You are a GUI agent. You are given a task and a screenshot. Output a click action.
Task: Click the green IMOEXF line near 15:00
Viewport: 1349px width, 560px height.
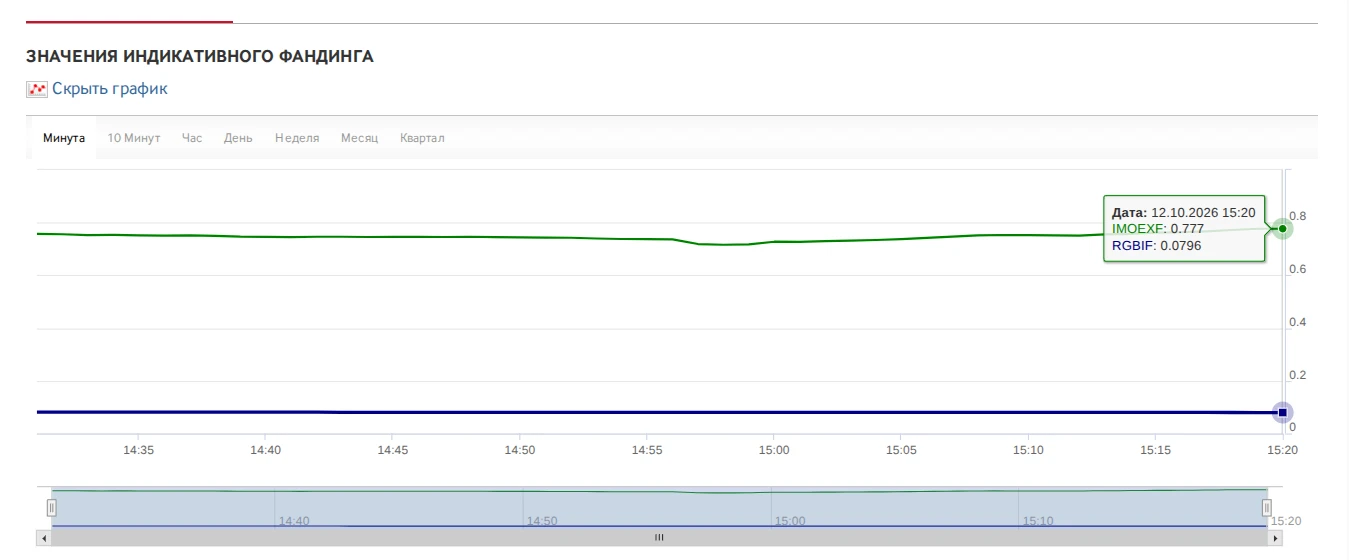(773, 241)
